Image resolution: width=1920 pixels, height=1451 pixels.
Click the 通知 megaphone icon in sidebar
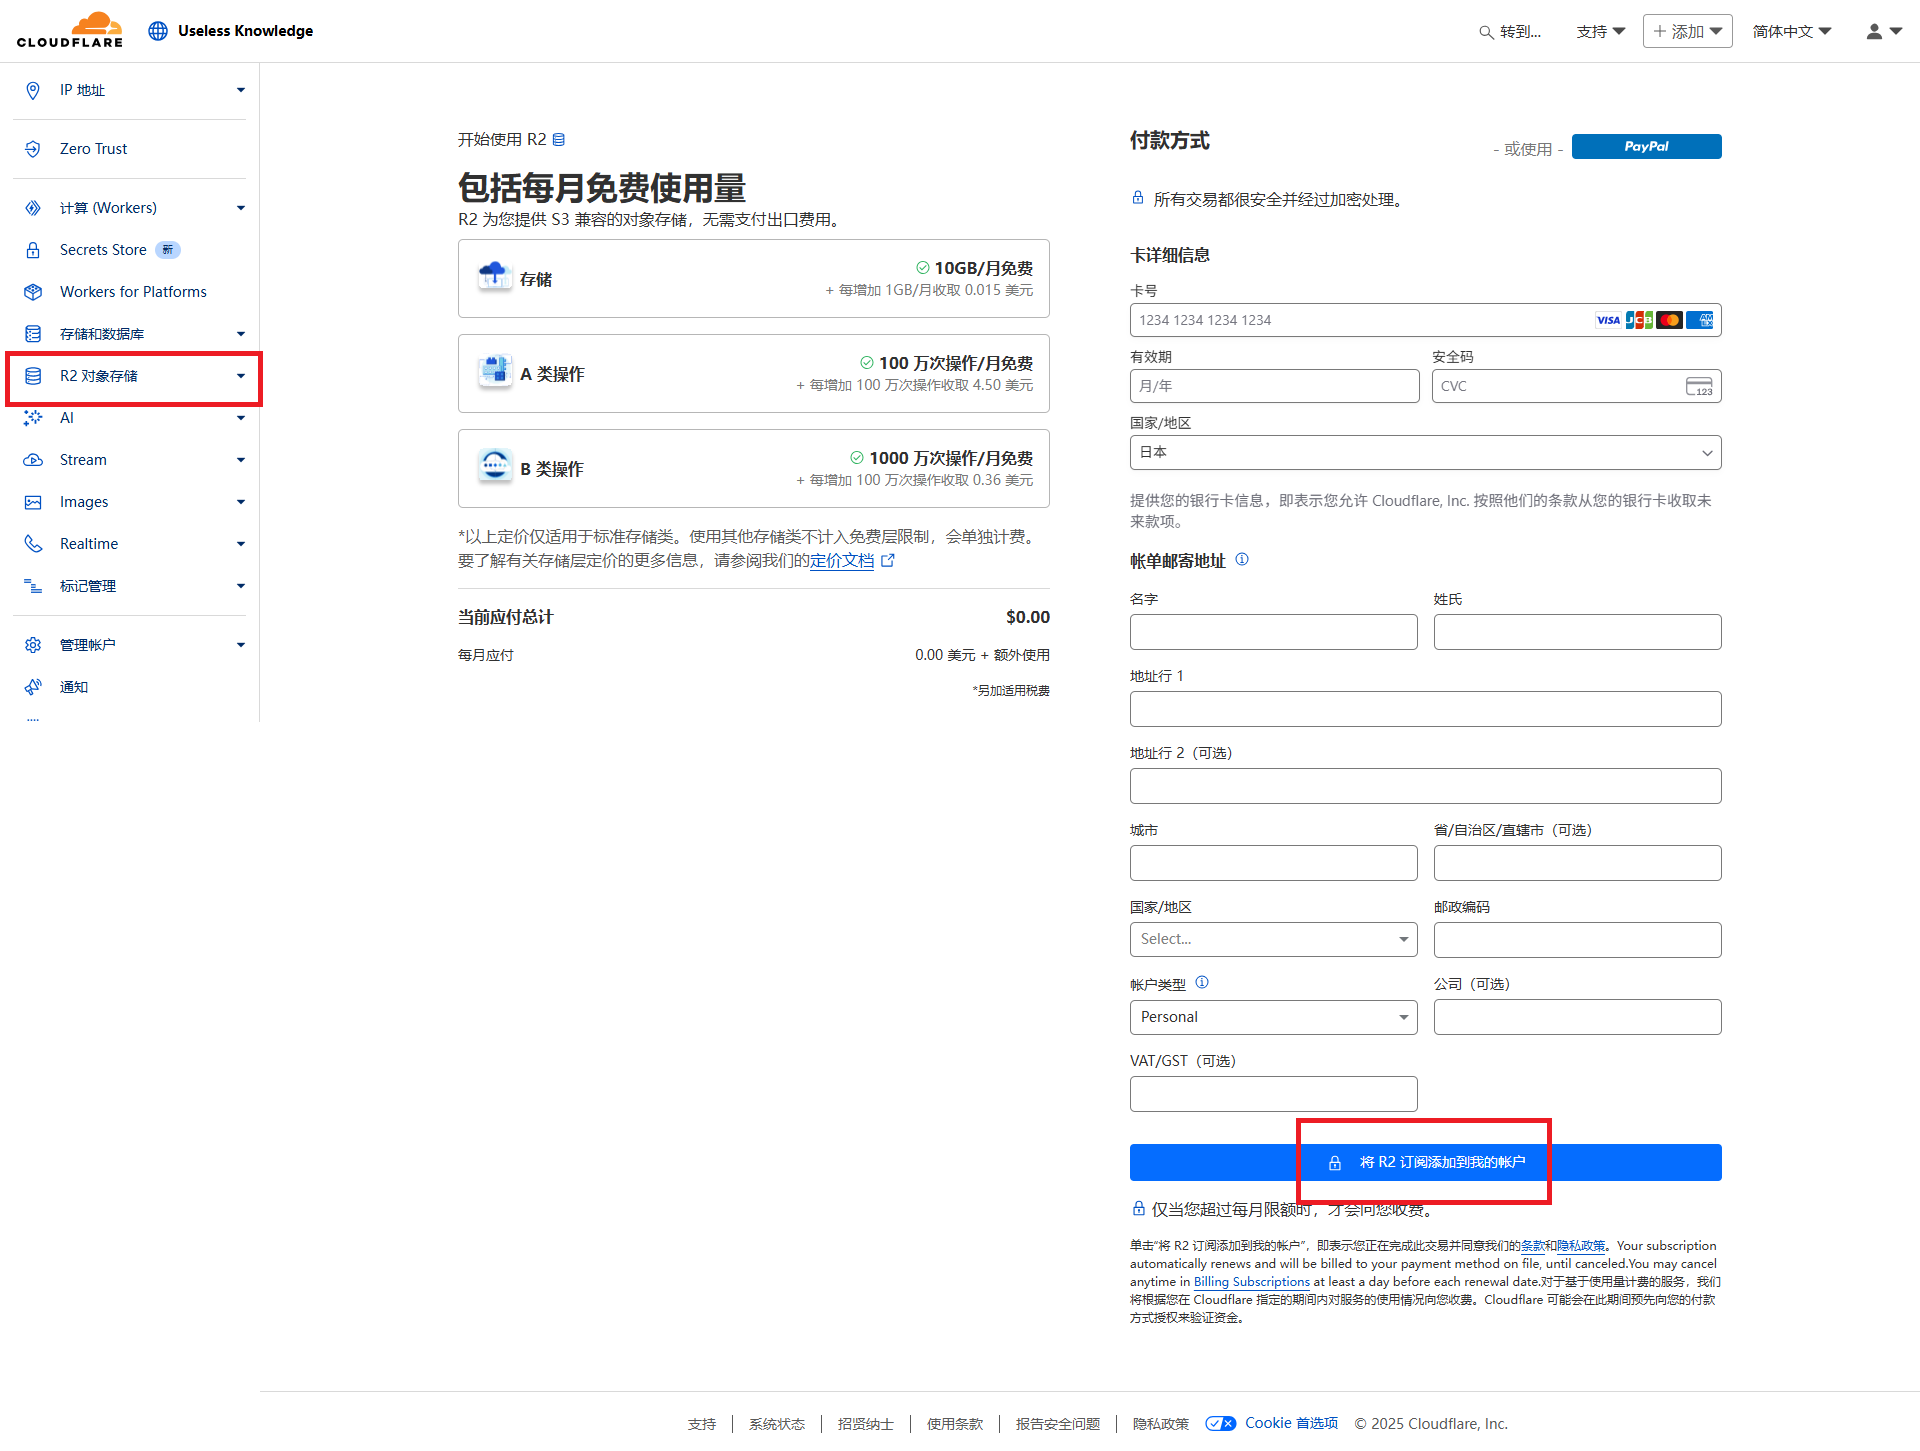pyautogui.click(x=33, y=687)
